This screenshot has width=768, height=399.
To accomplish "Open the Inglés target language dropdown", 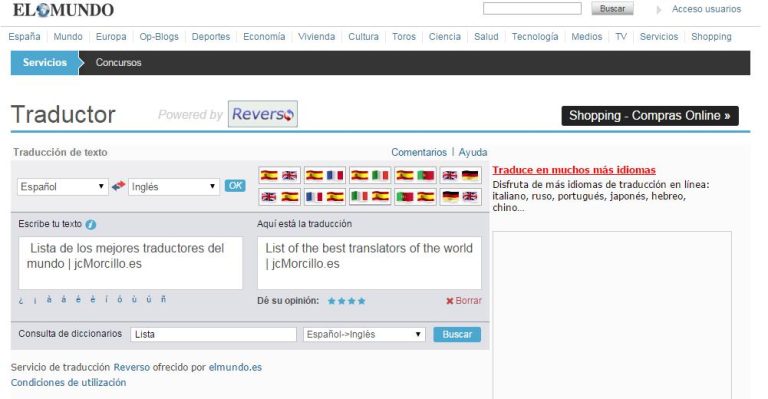I will (173, 187).
